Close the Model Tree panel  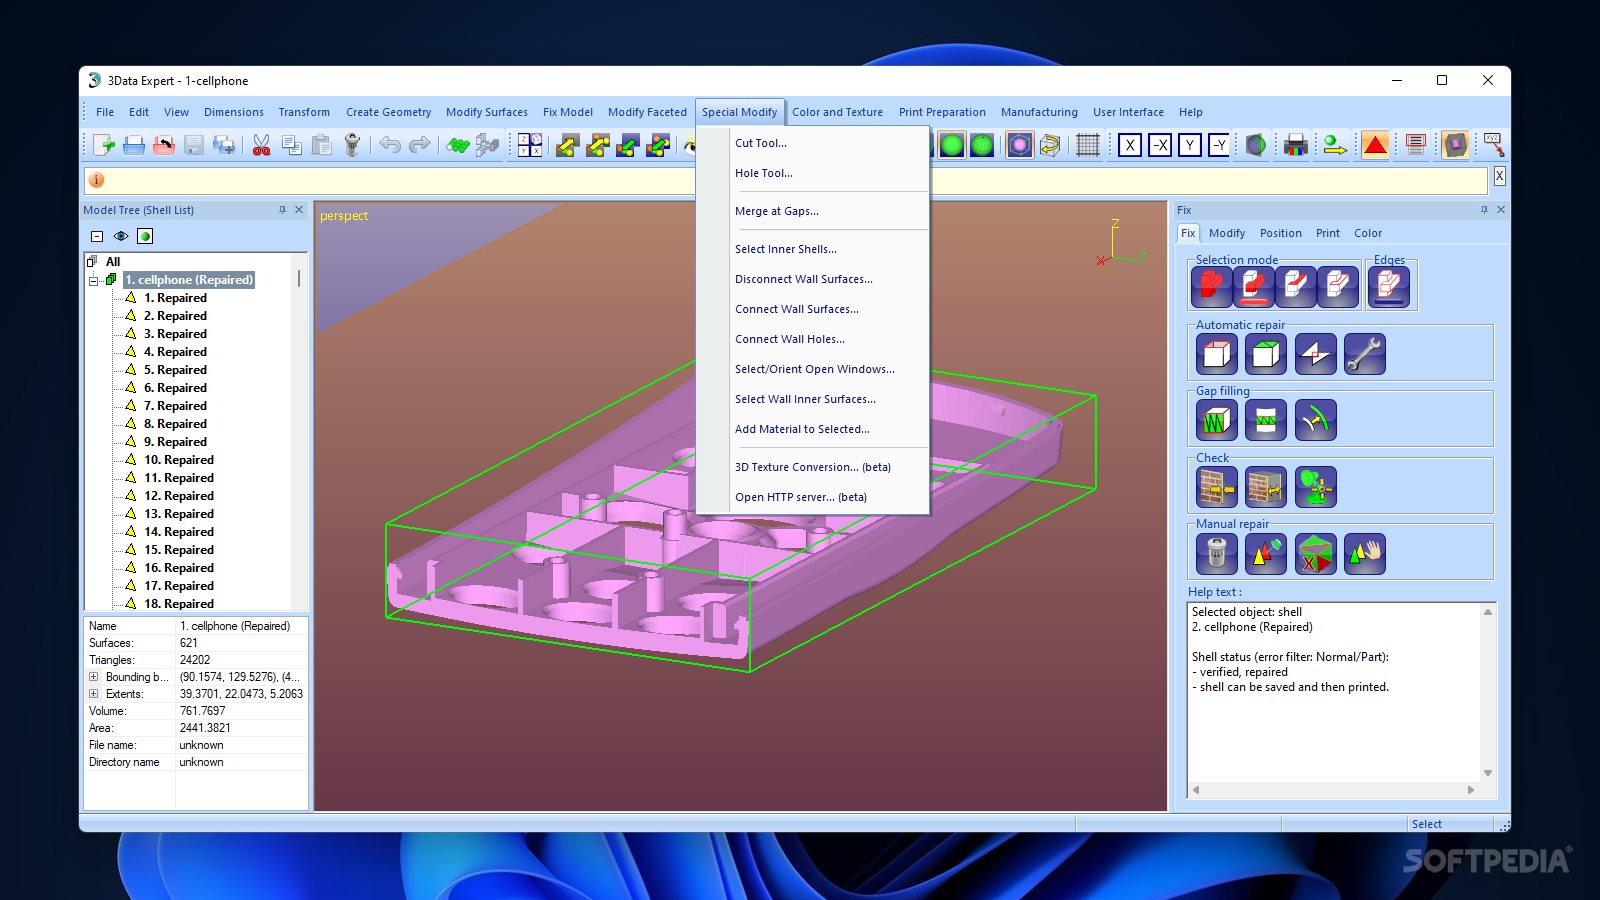pos(299,210)
